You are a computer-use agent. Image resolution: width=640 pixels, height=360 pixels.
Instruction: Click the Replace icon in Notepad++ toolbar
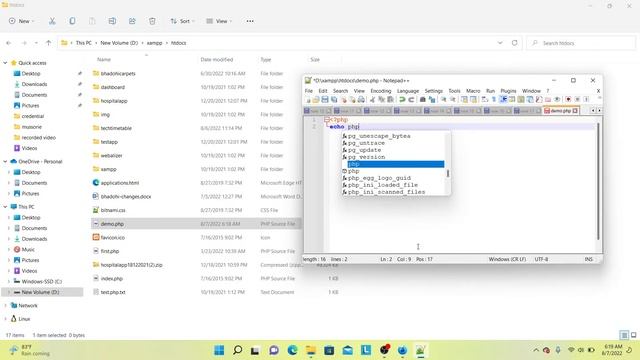point(432,99)
